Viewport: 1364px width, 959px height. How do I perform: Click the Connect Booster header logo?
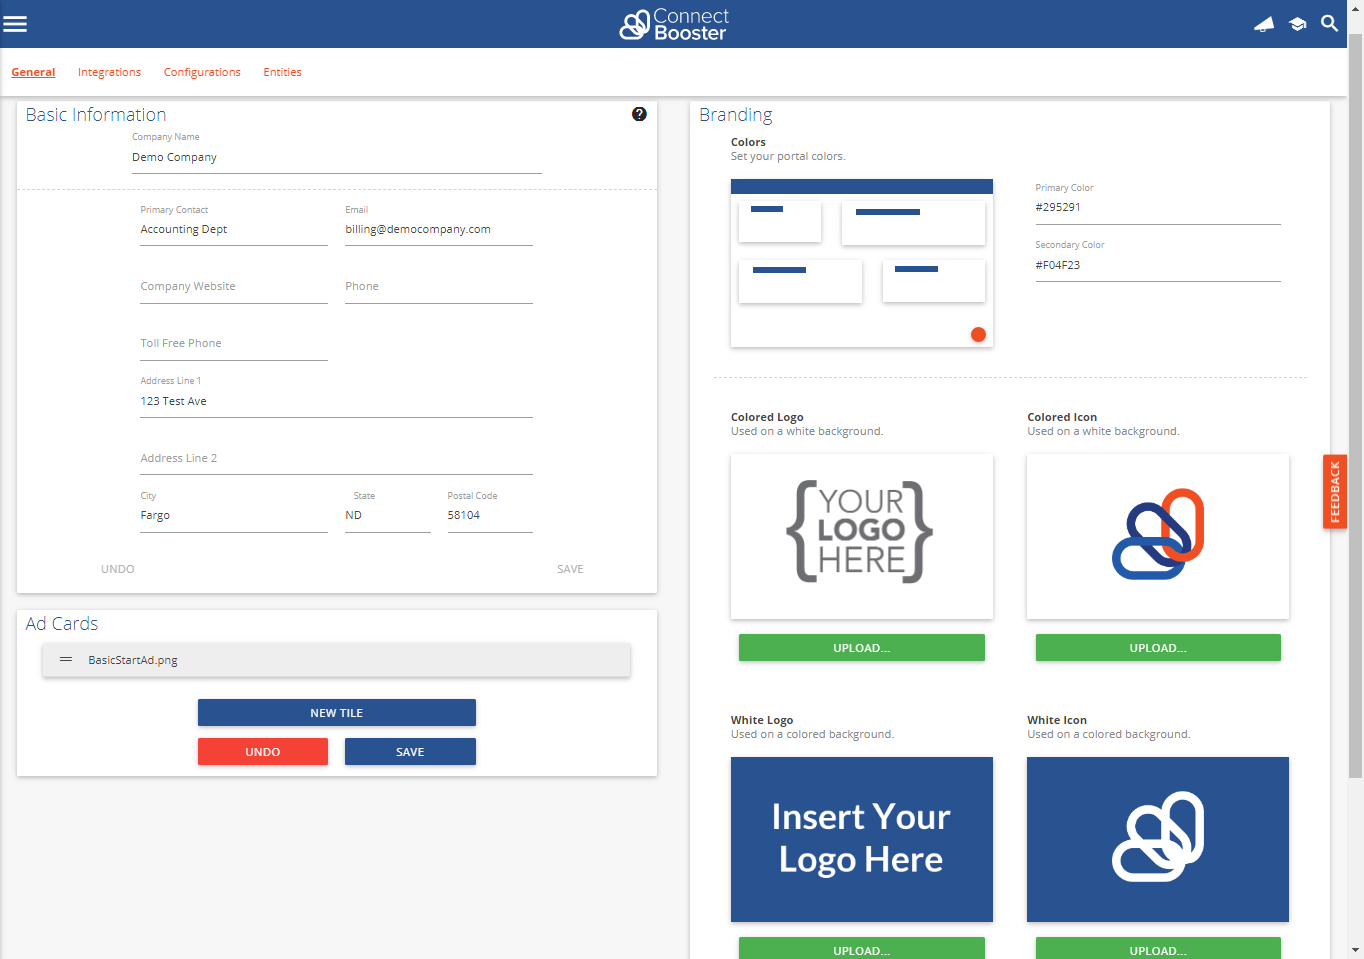(x=674, y=24)
